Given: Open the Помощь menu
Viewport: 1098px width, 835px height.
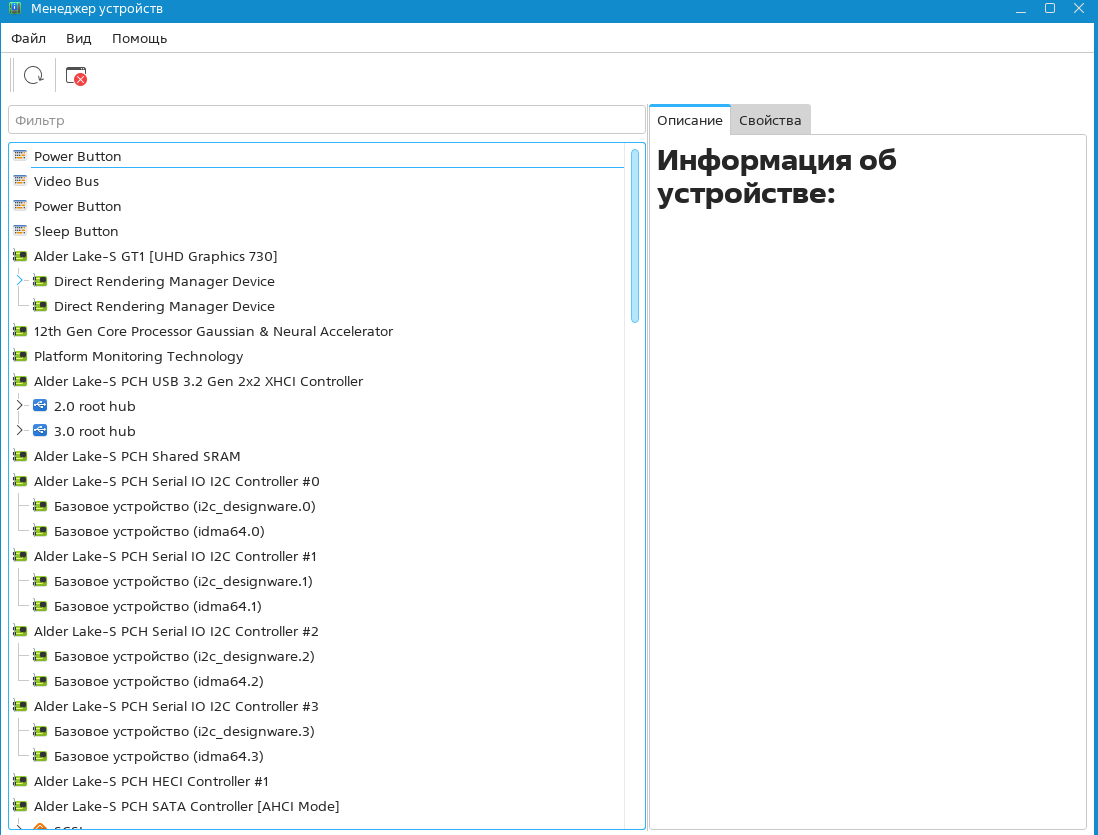Looking at the screenshot, I should click(x=139, y=38).
